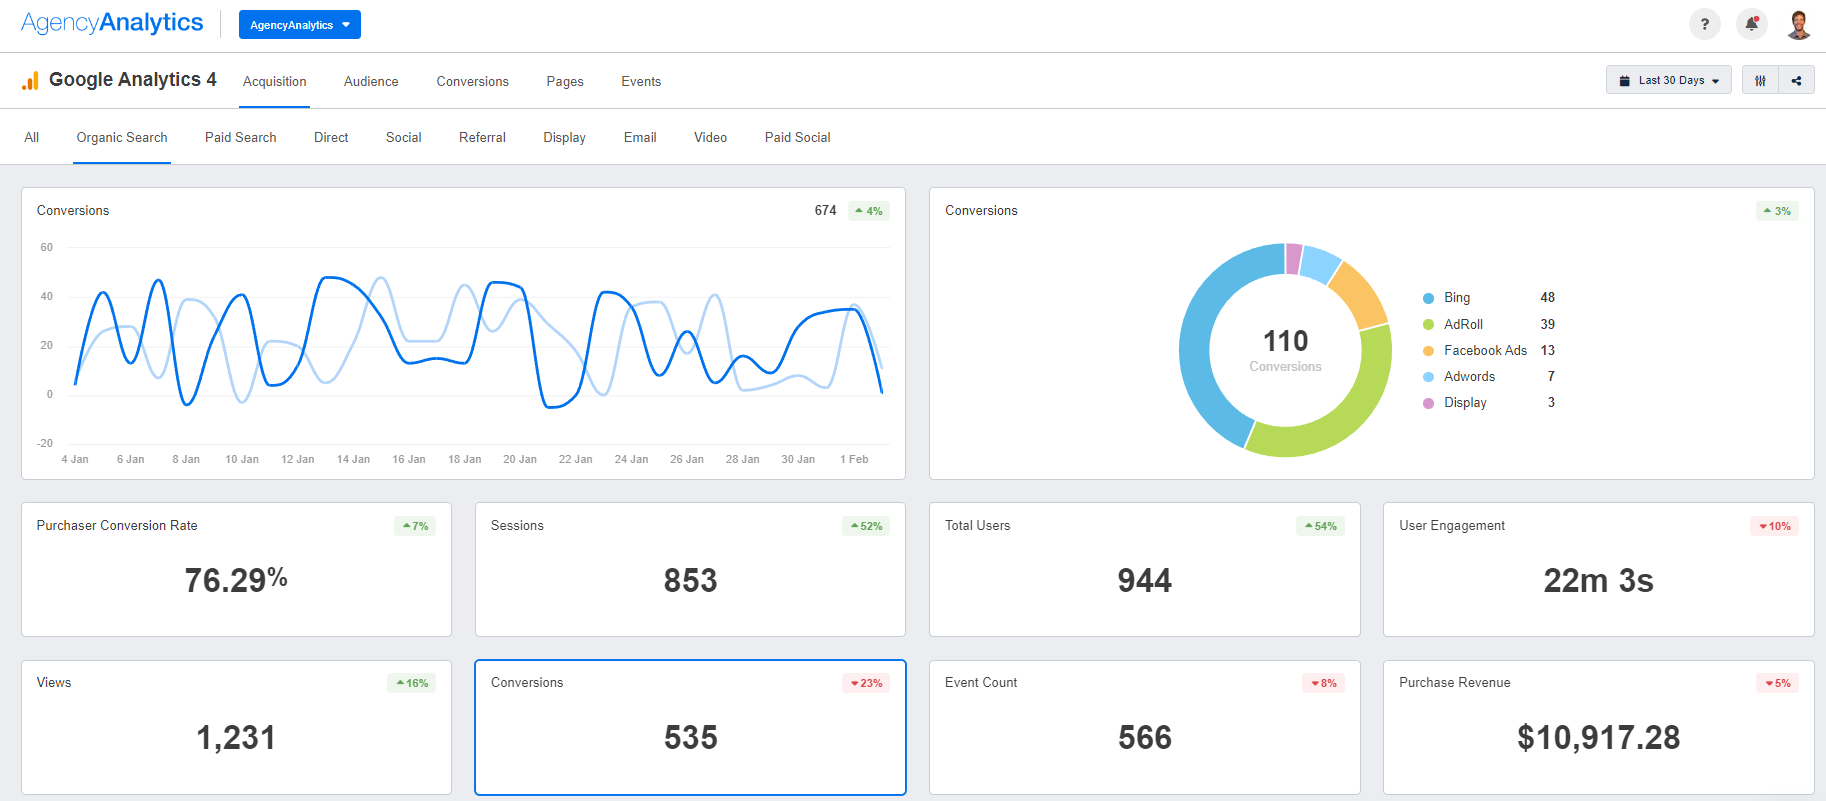This screenshot has width=1826, height=801.
Task: Toggle Facebook Ads legend item
Action: 1484,350
